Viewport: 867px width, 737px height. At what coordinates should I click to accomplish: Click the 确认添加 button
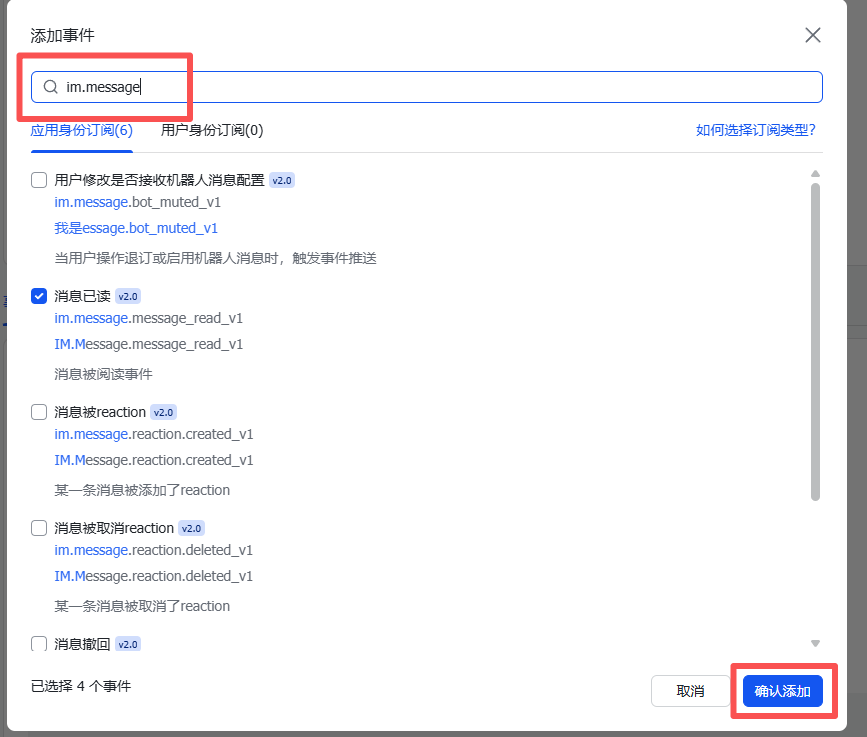click(x=782, y=690)
